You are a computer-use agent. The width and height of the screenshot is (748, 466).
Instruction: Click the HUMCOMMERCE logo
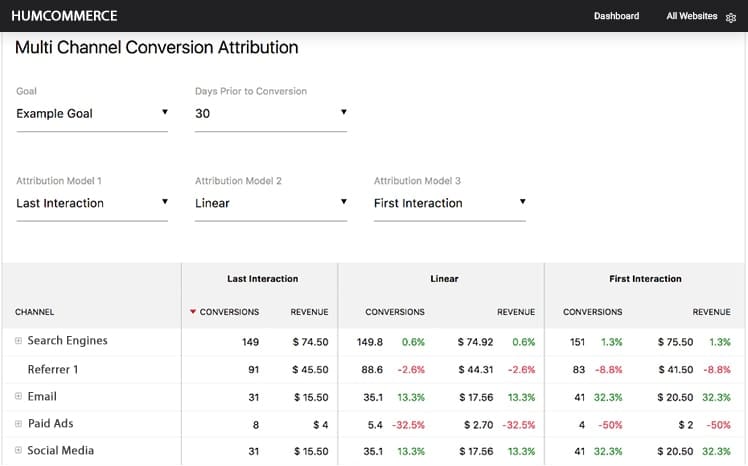[64, 16]
